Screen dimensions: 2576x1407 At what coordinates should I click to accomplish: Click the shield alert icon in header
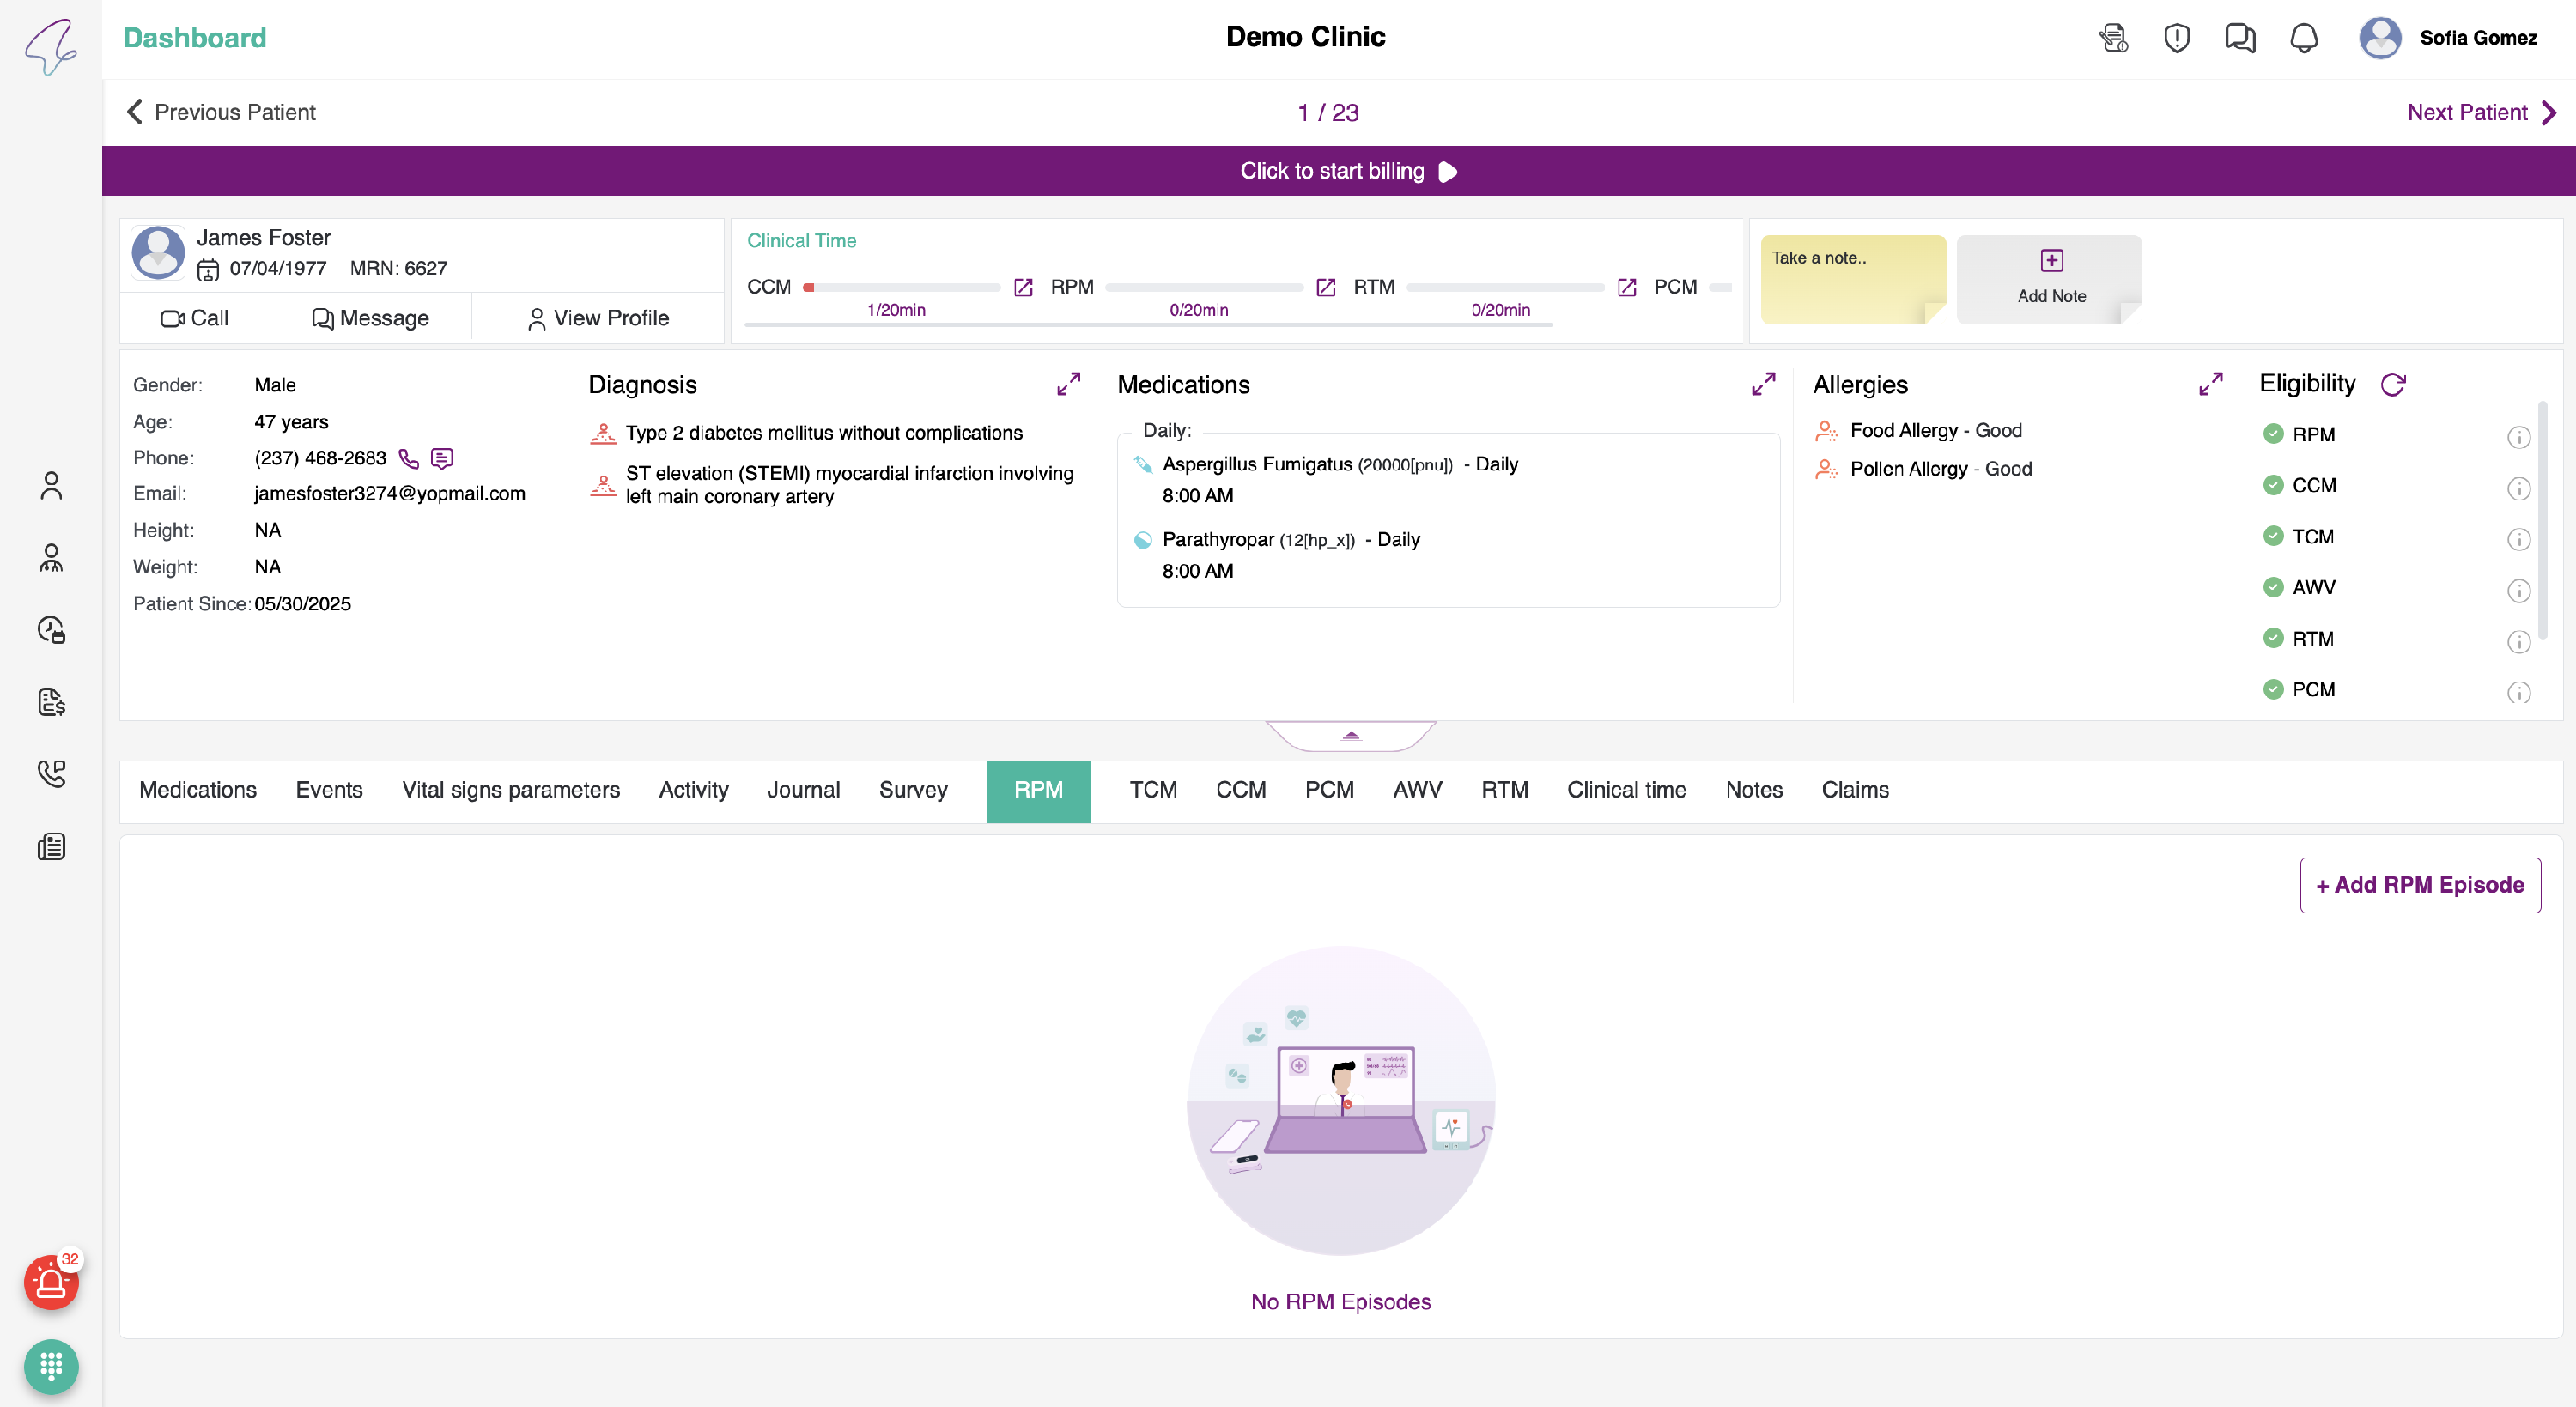click(2176, 38)
